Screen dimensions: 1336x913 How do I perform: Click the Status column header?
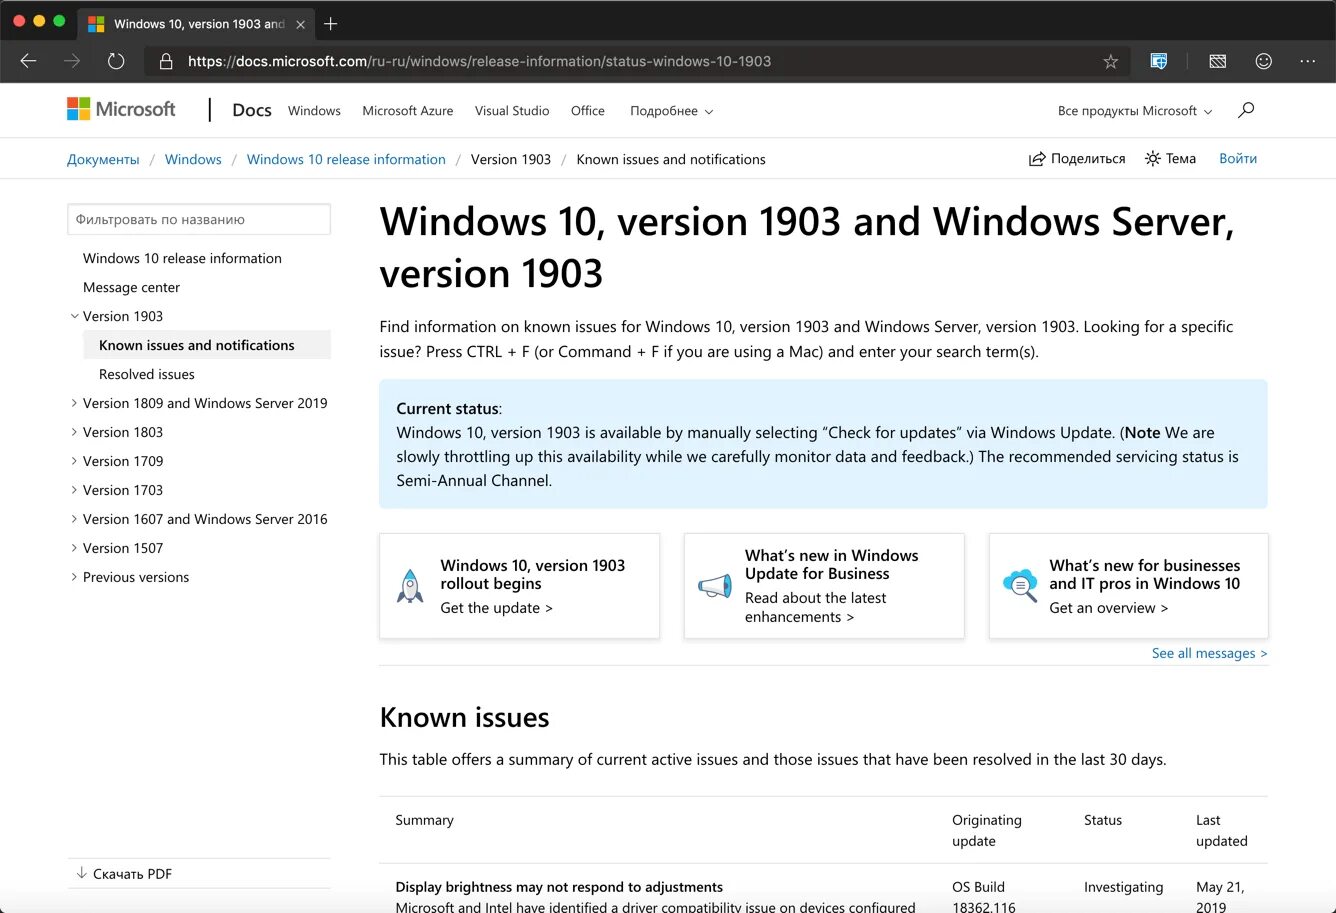point(1103,820)
